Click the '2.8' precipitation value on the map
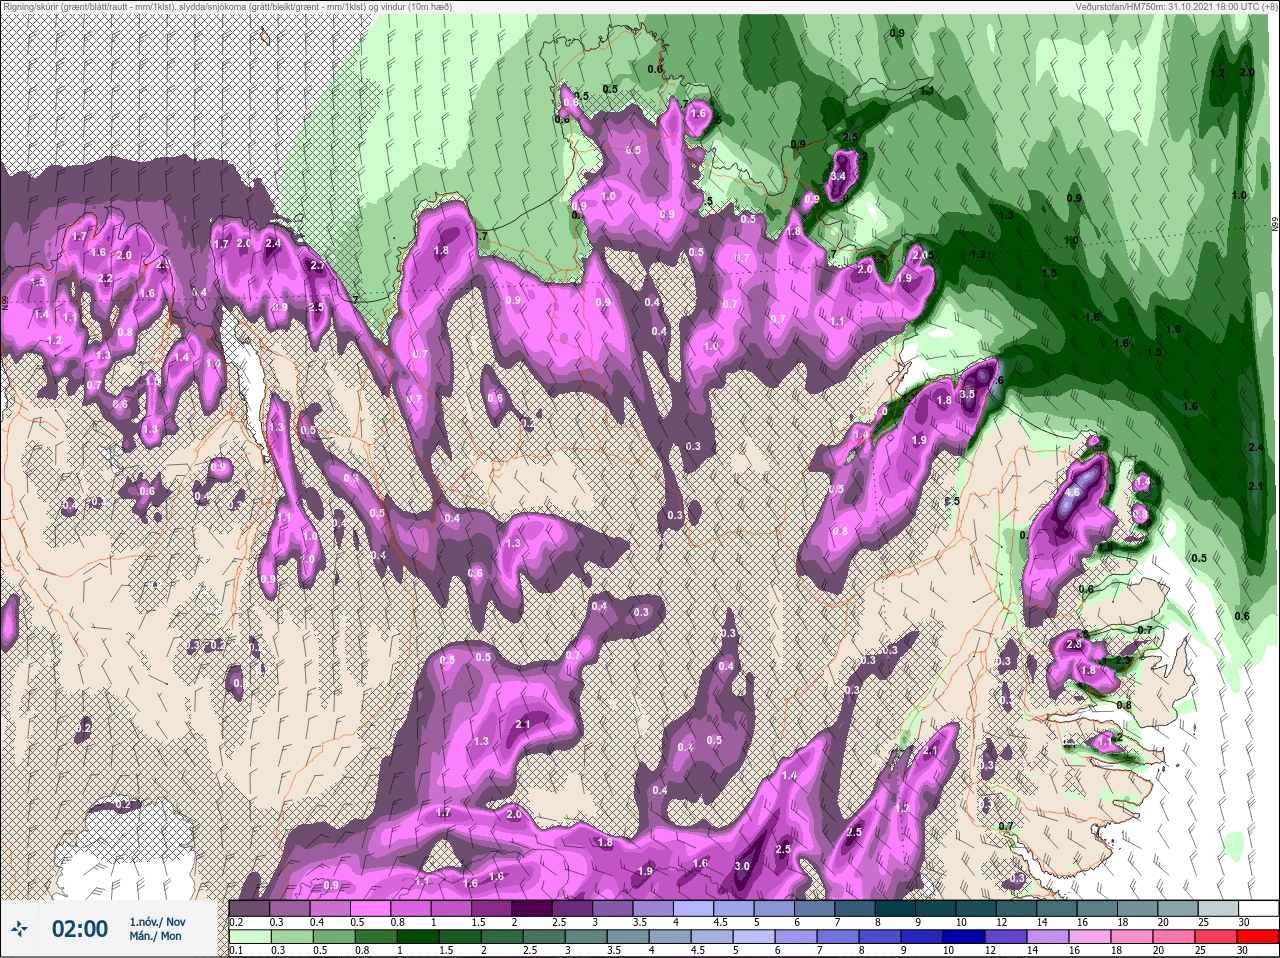 1075,645
